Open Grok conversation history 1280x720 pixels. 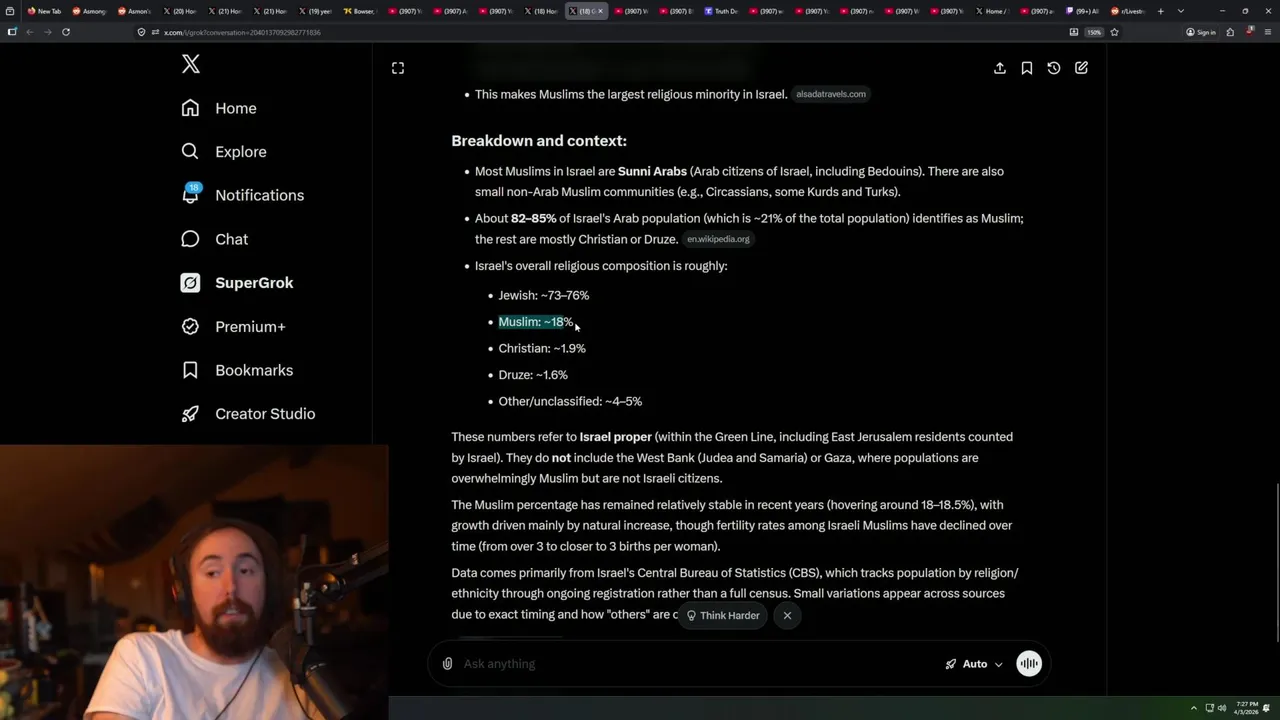tap(1054, 68)
